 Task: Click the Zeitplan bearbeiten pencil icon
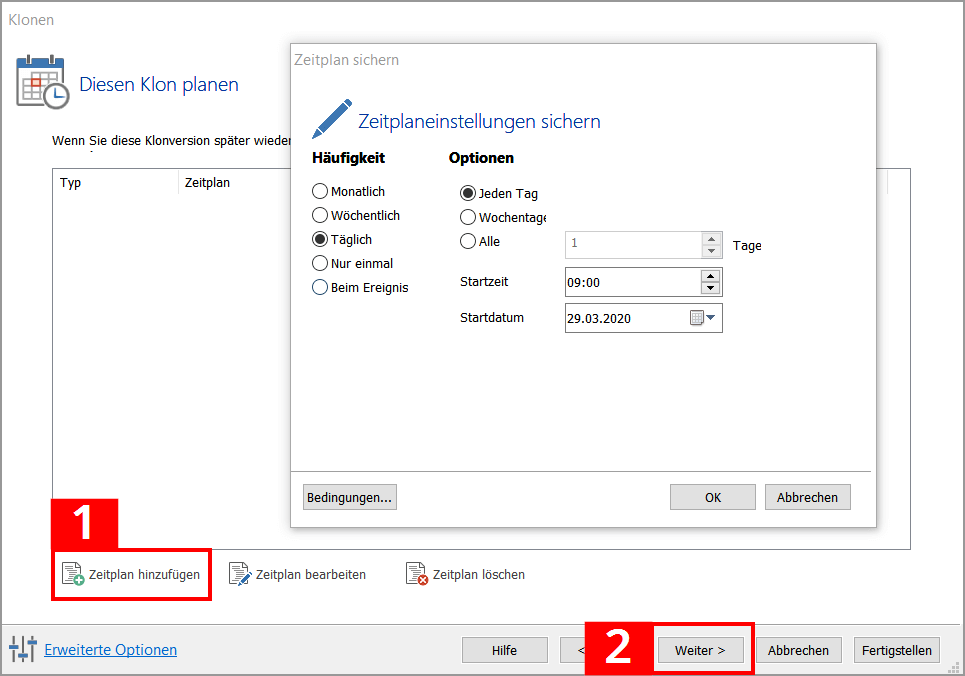[239, 574]
